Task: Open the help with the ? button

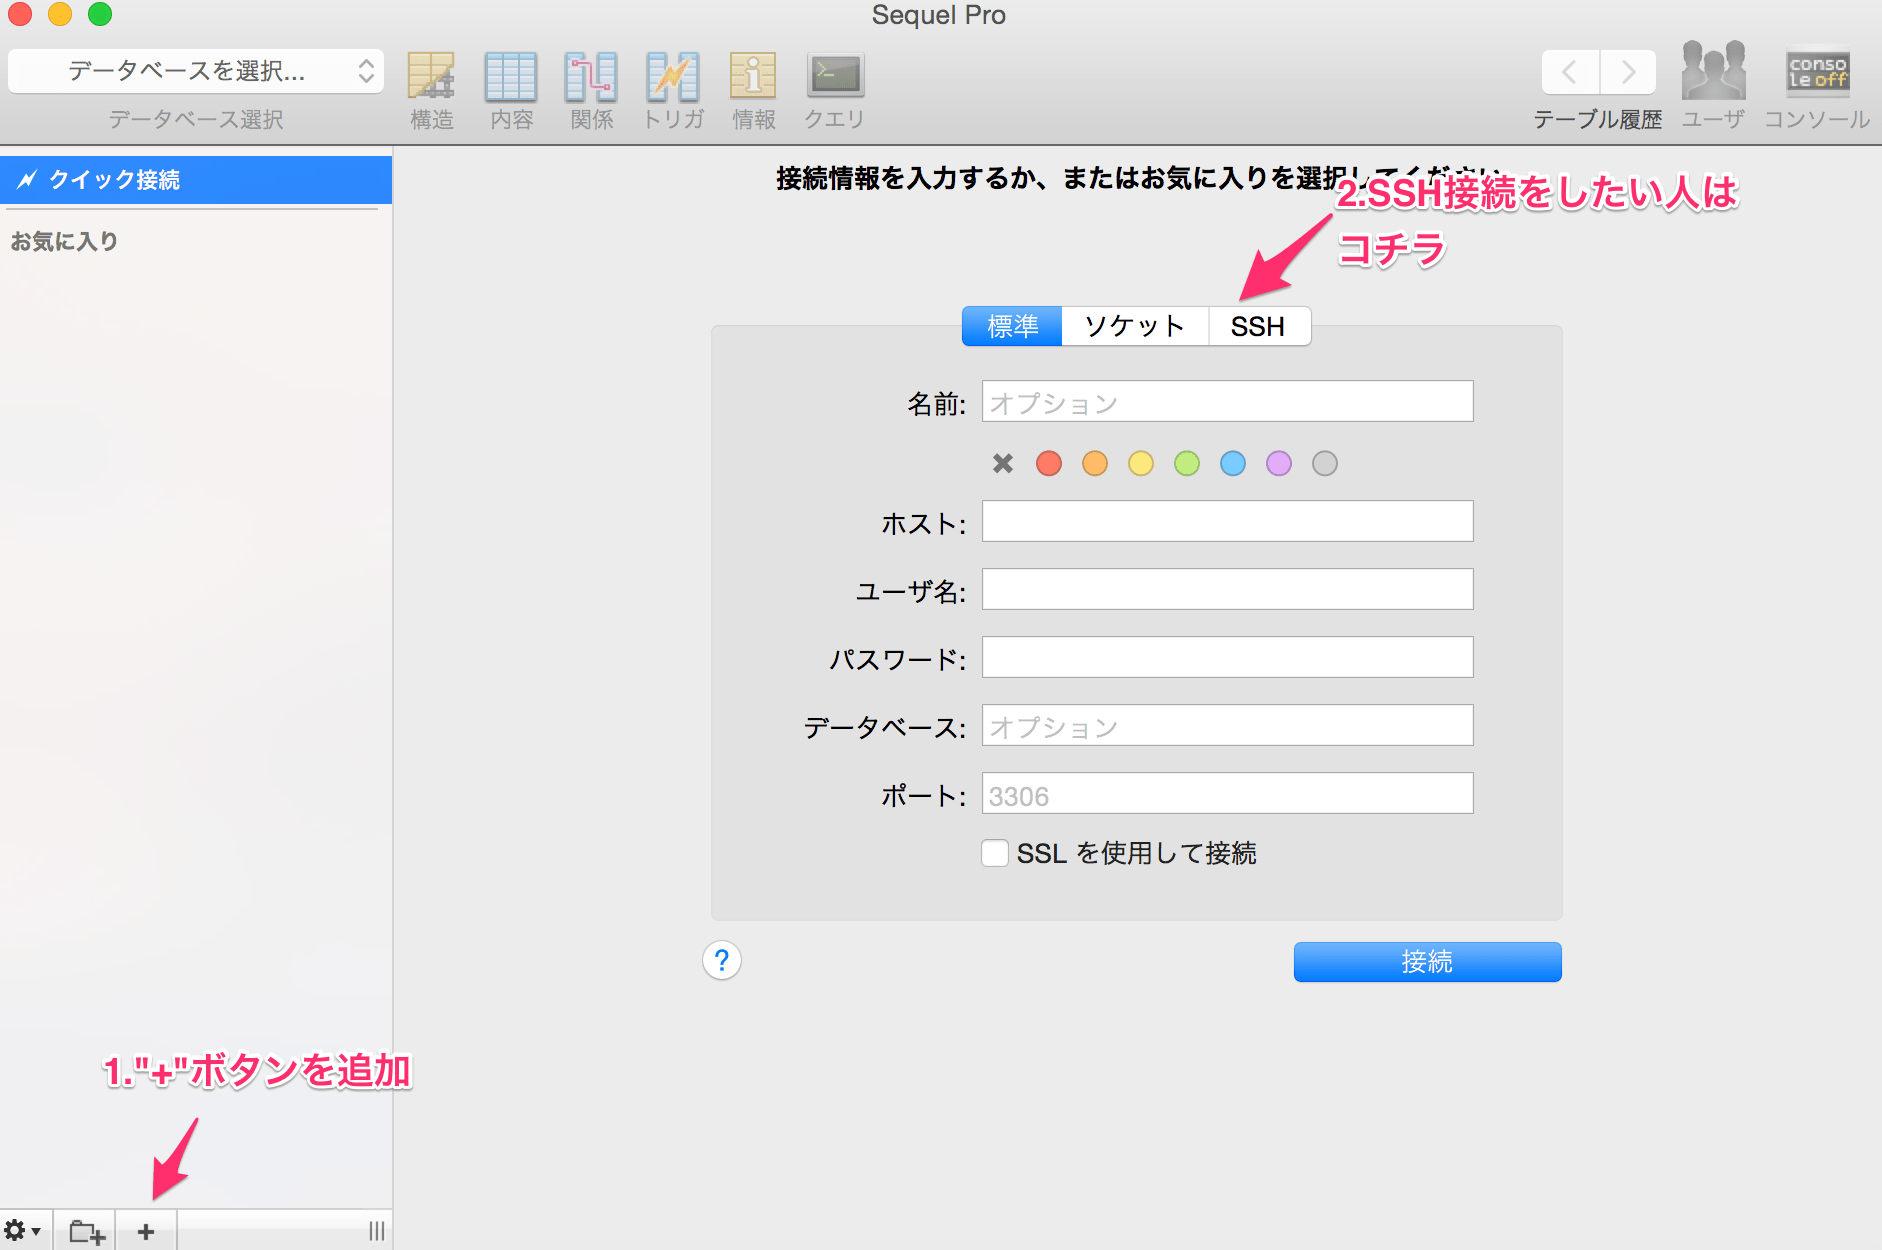Action: coord(721,960)
